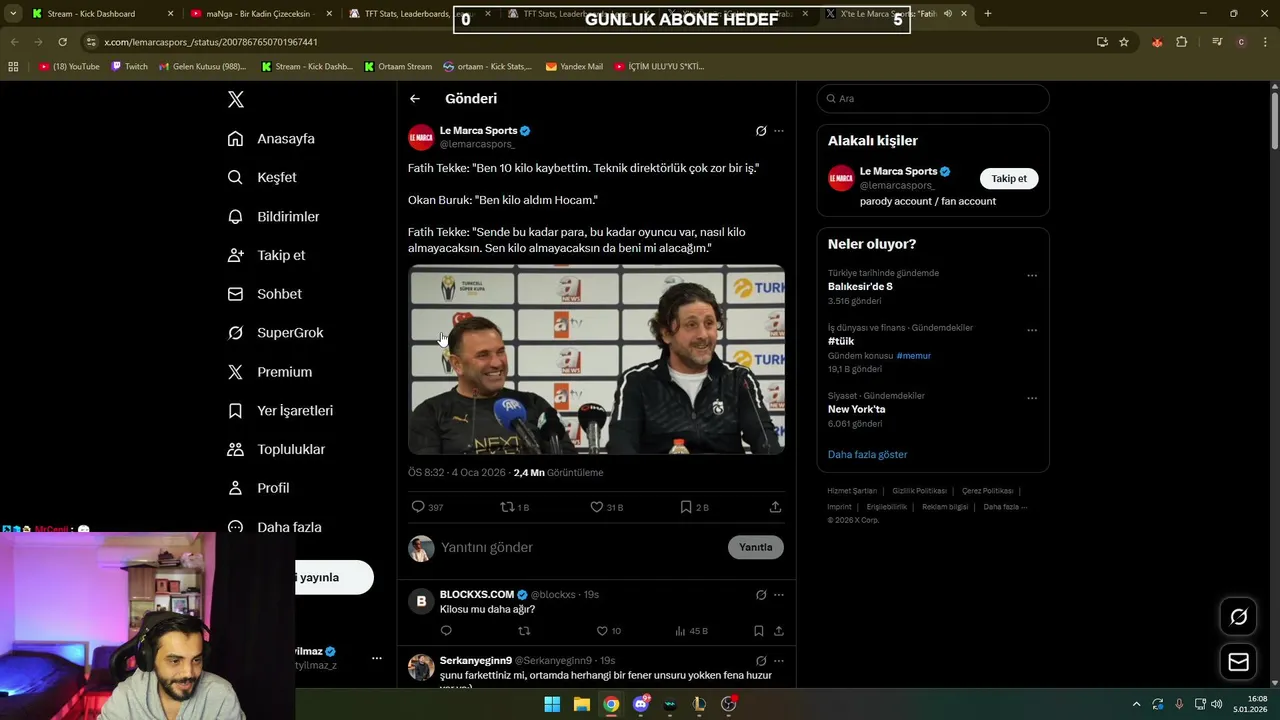Bookmark this page with the star icon
The width and height of the screenshot is (1280, 720).
tap(1124, 42)
